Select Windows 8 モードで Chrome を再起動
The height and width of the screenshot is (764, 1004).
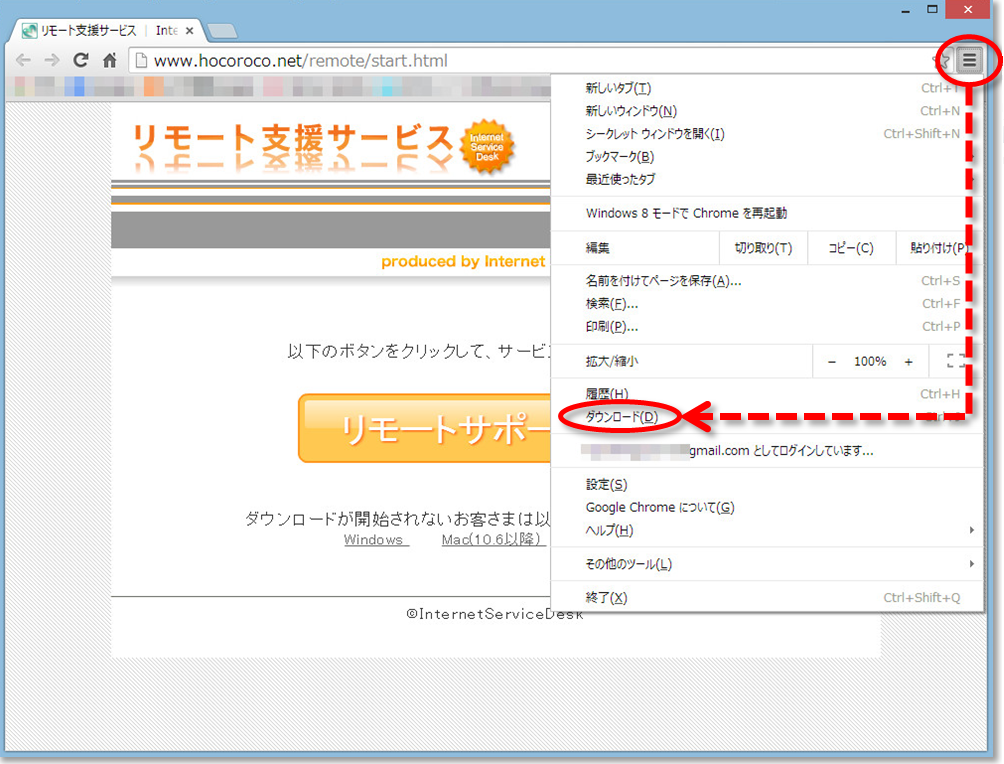[x=766, y=213]
